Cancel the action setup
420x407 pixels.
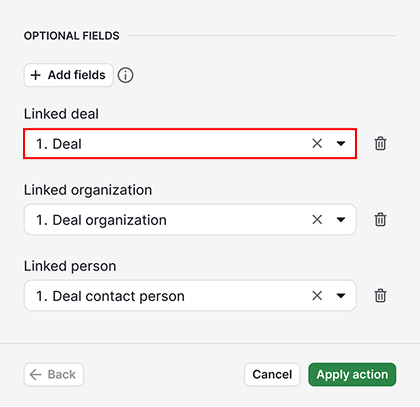click(272, 375)
